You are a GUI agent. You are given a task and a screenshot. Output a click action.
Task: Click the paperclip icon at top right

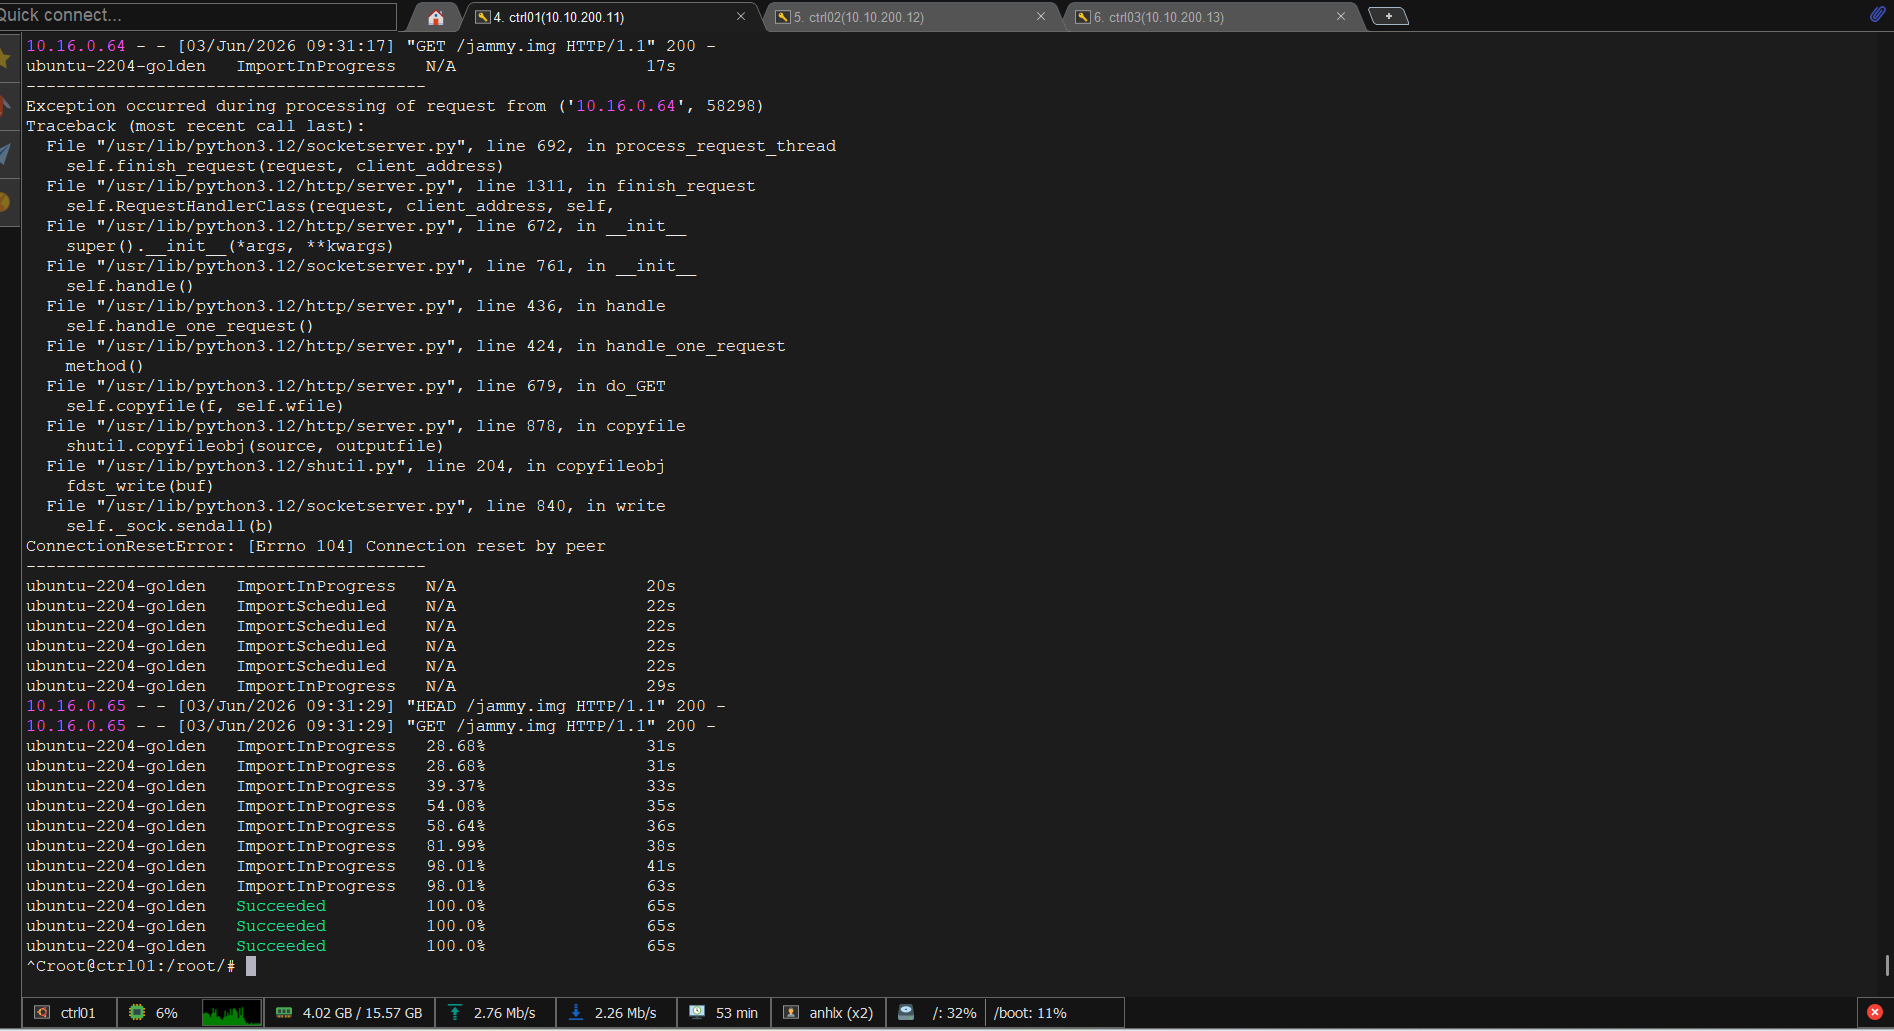click(1877, 14)
